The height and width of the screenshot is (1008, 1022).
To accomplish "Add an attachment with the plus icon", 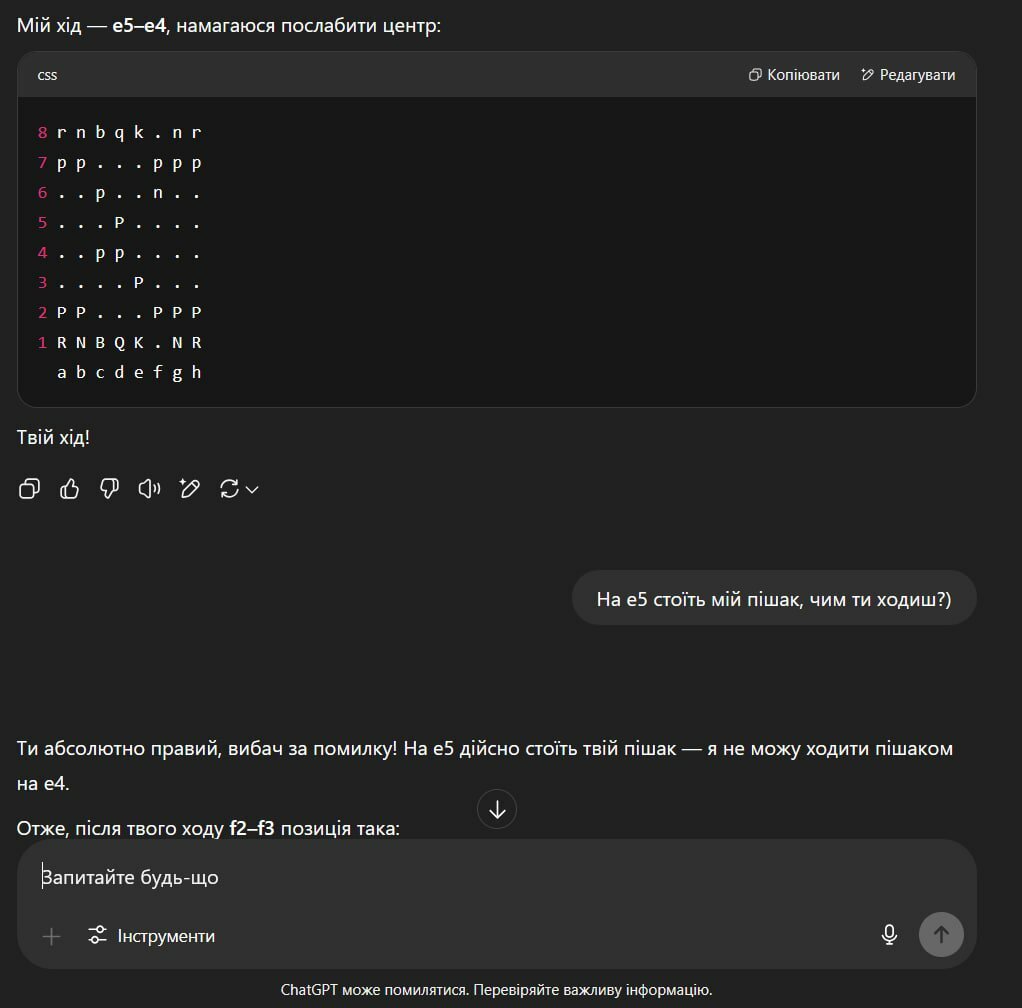I will (51, 936).
